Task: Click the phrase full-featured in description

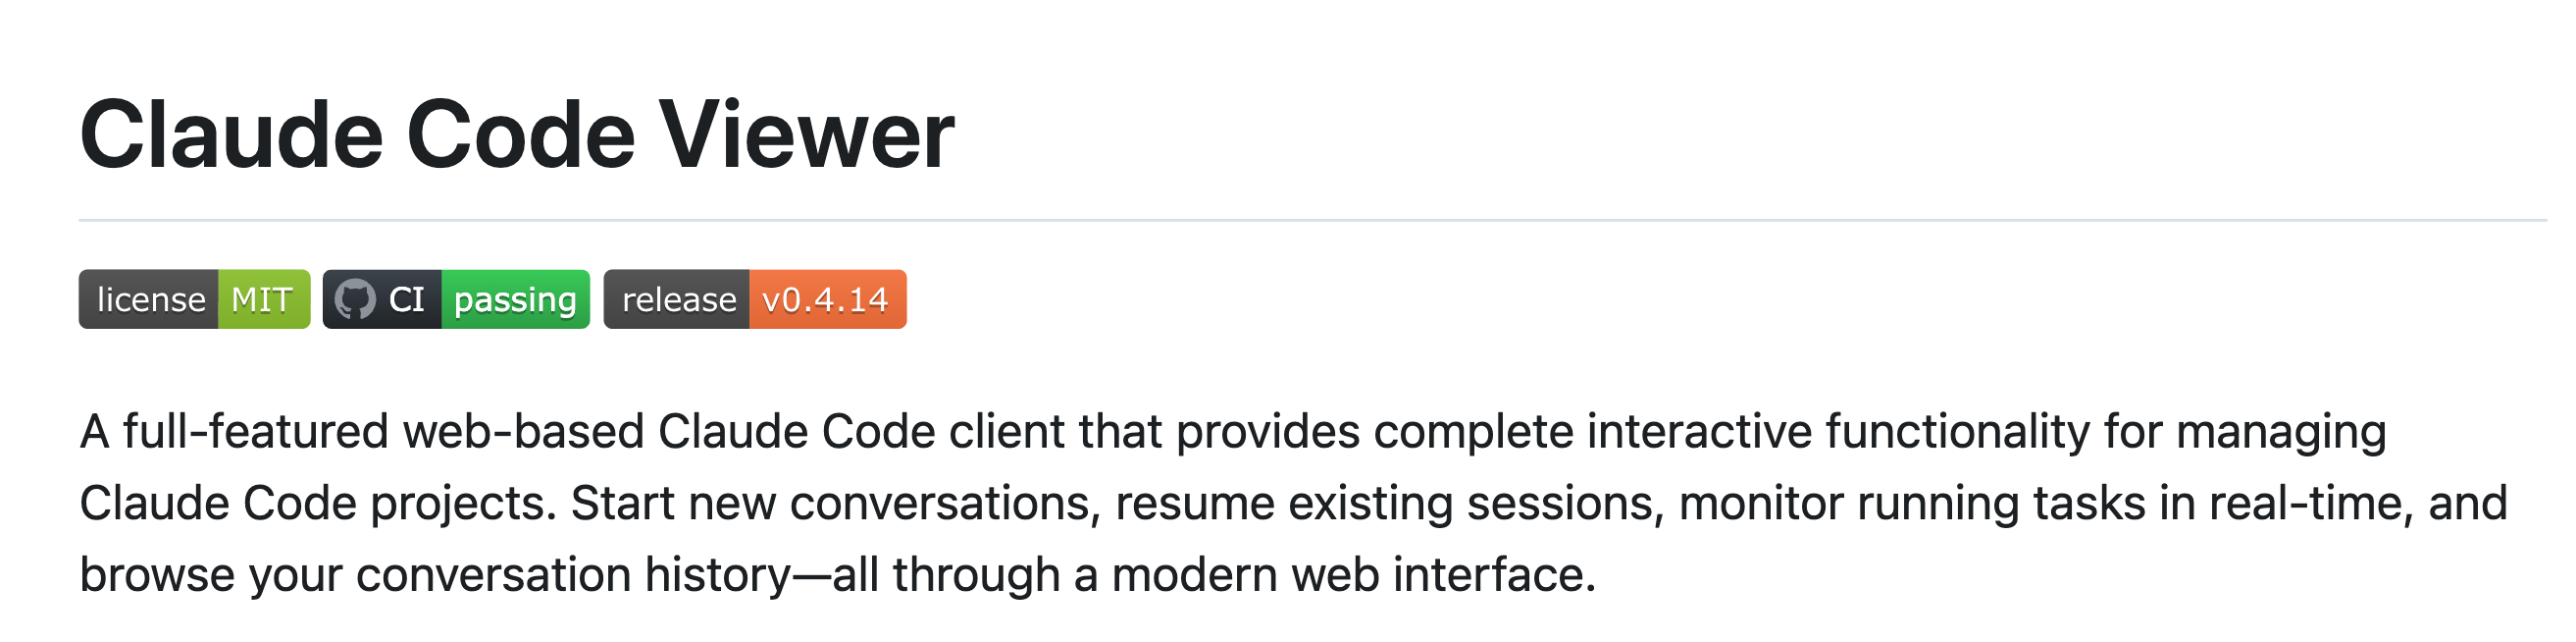Action: coord(255,432)
